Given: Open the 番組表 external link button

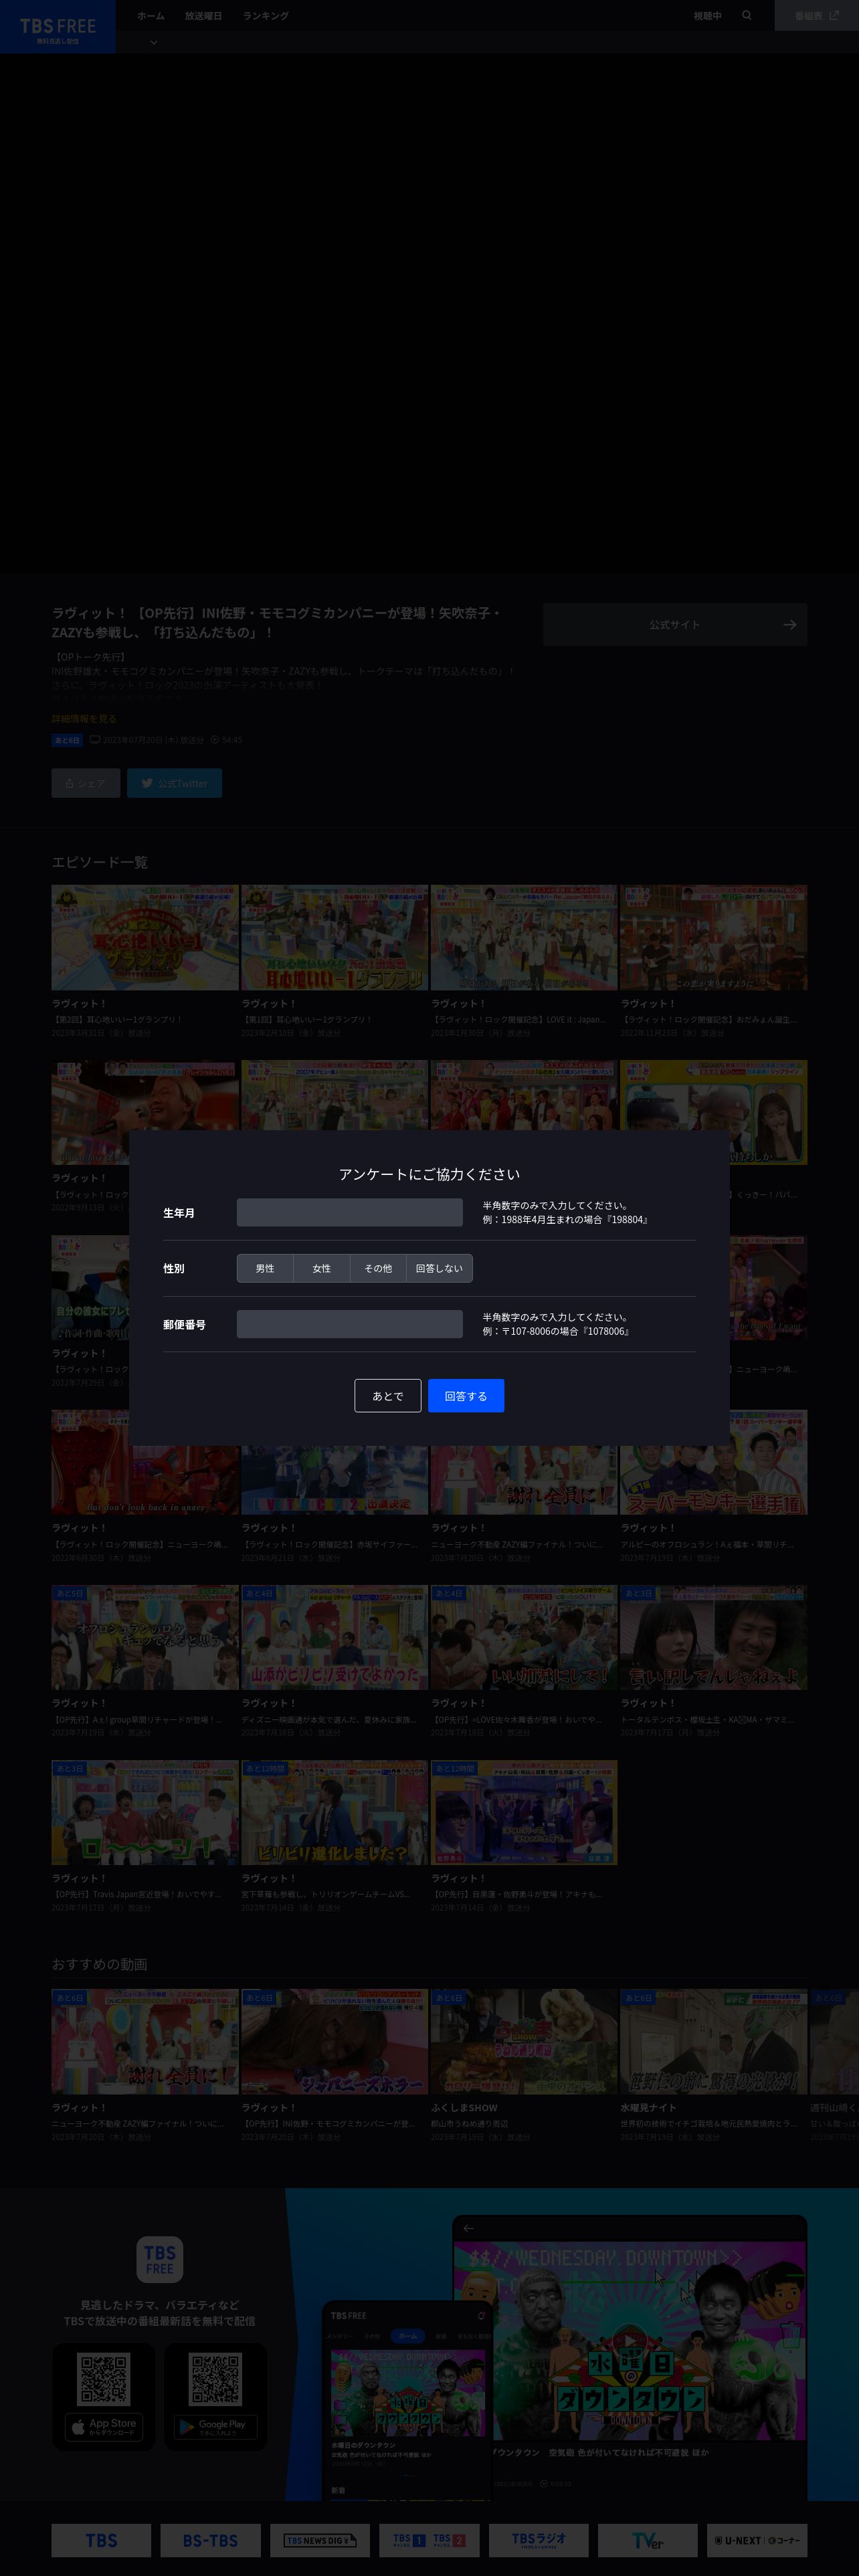Looking at the screenshot, I should [x=816, y=16].
